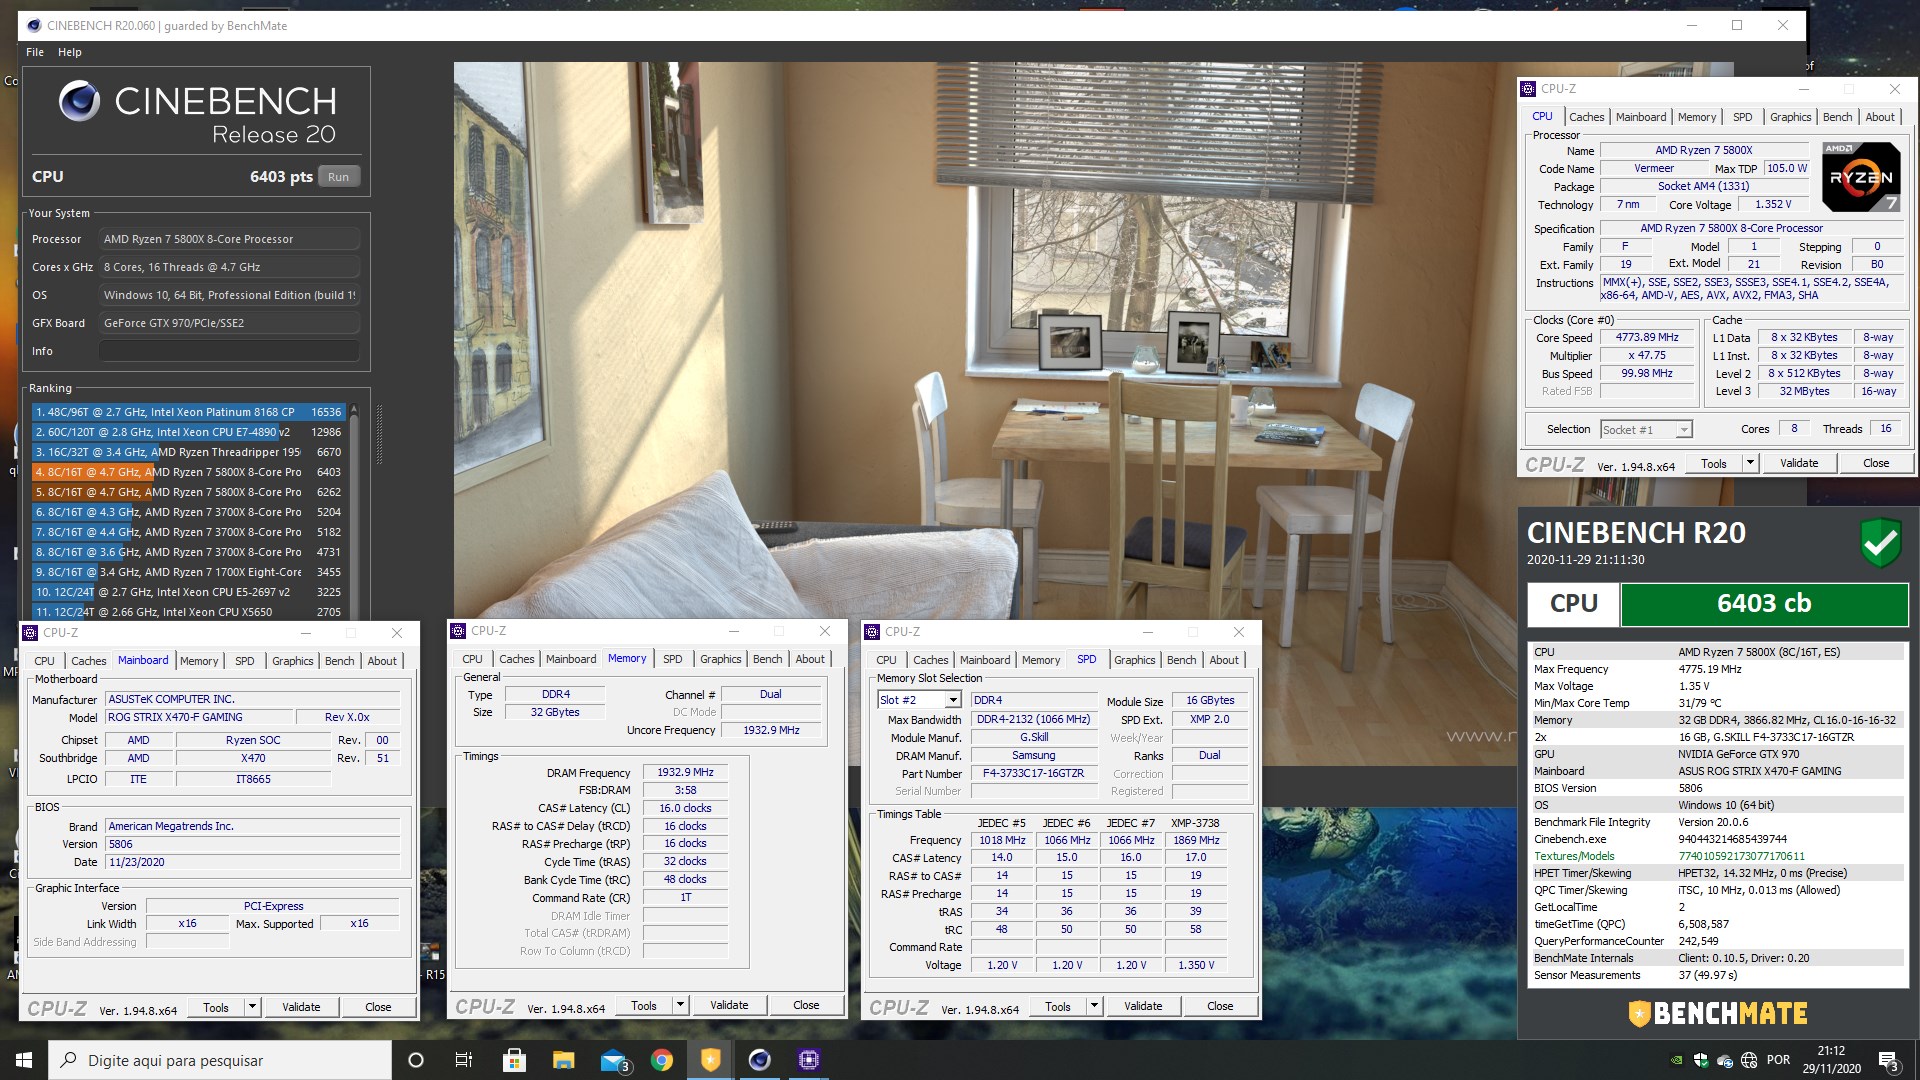
Task: Select the Ryzen 7 1700X ranking entry
Action: coord(188,572)
